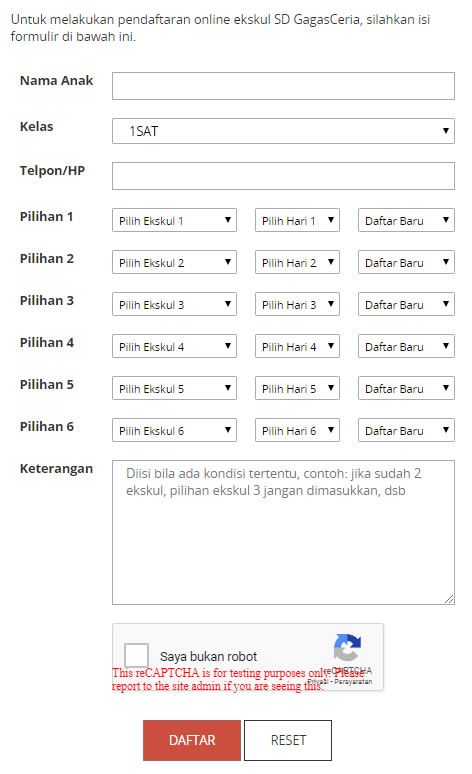472x774 pixels.
Task: Click the RESET button
Action: pyautogui.click(x=288, y=740)
